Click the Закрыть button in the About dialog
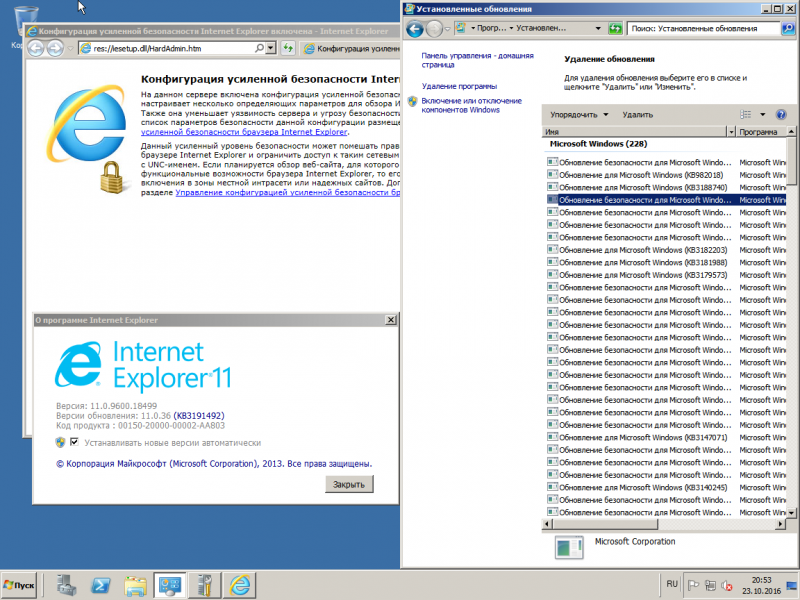Viewport: 800px width, 600px height. 349,484
